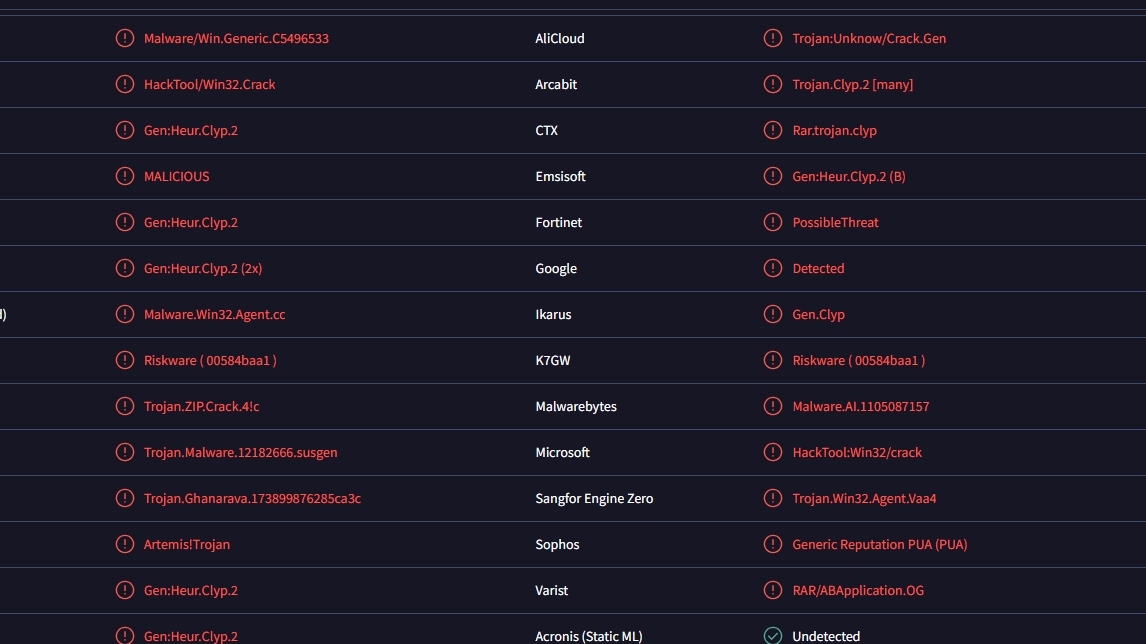Click the Malwarebytes vendor name
Image resolution: width=1146 pixels, height=644 pixels.
576,406
